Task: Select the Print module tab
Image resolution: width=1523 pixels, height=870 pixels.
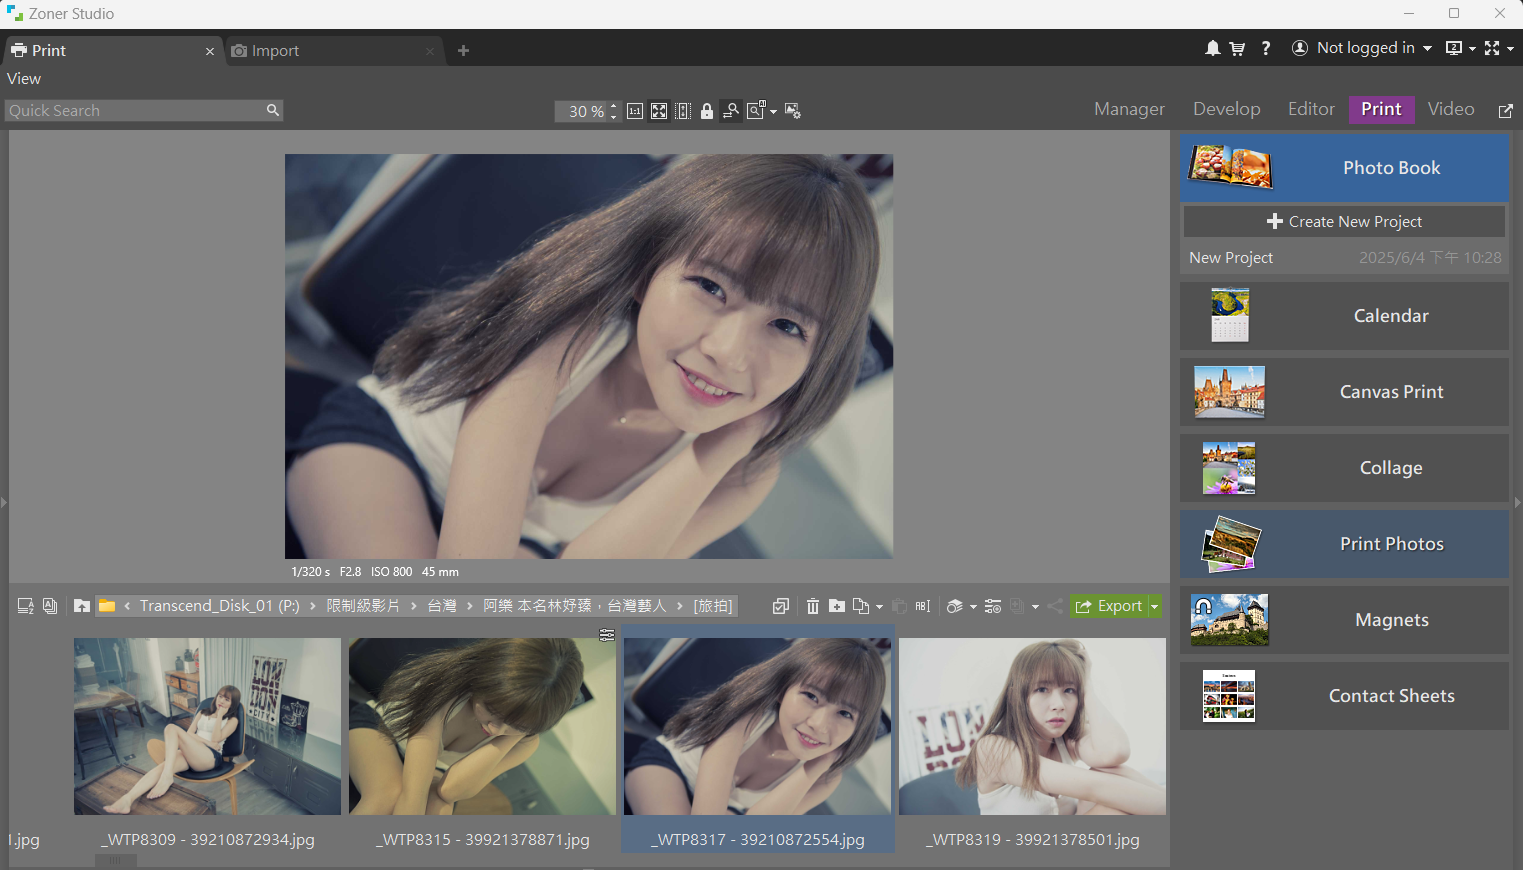Action: point(1381,109)
